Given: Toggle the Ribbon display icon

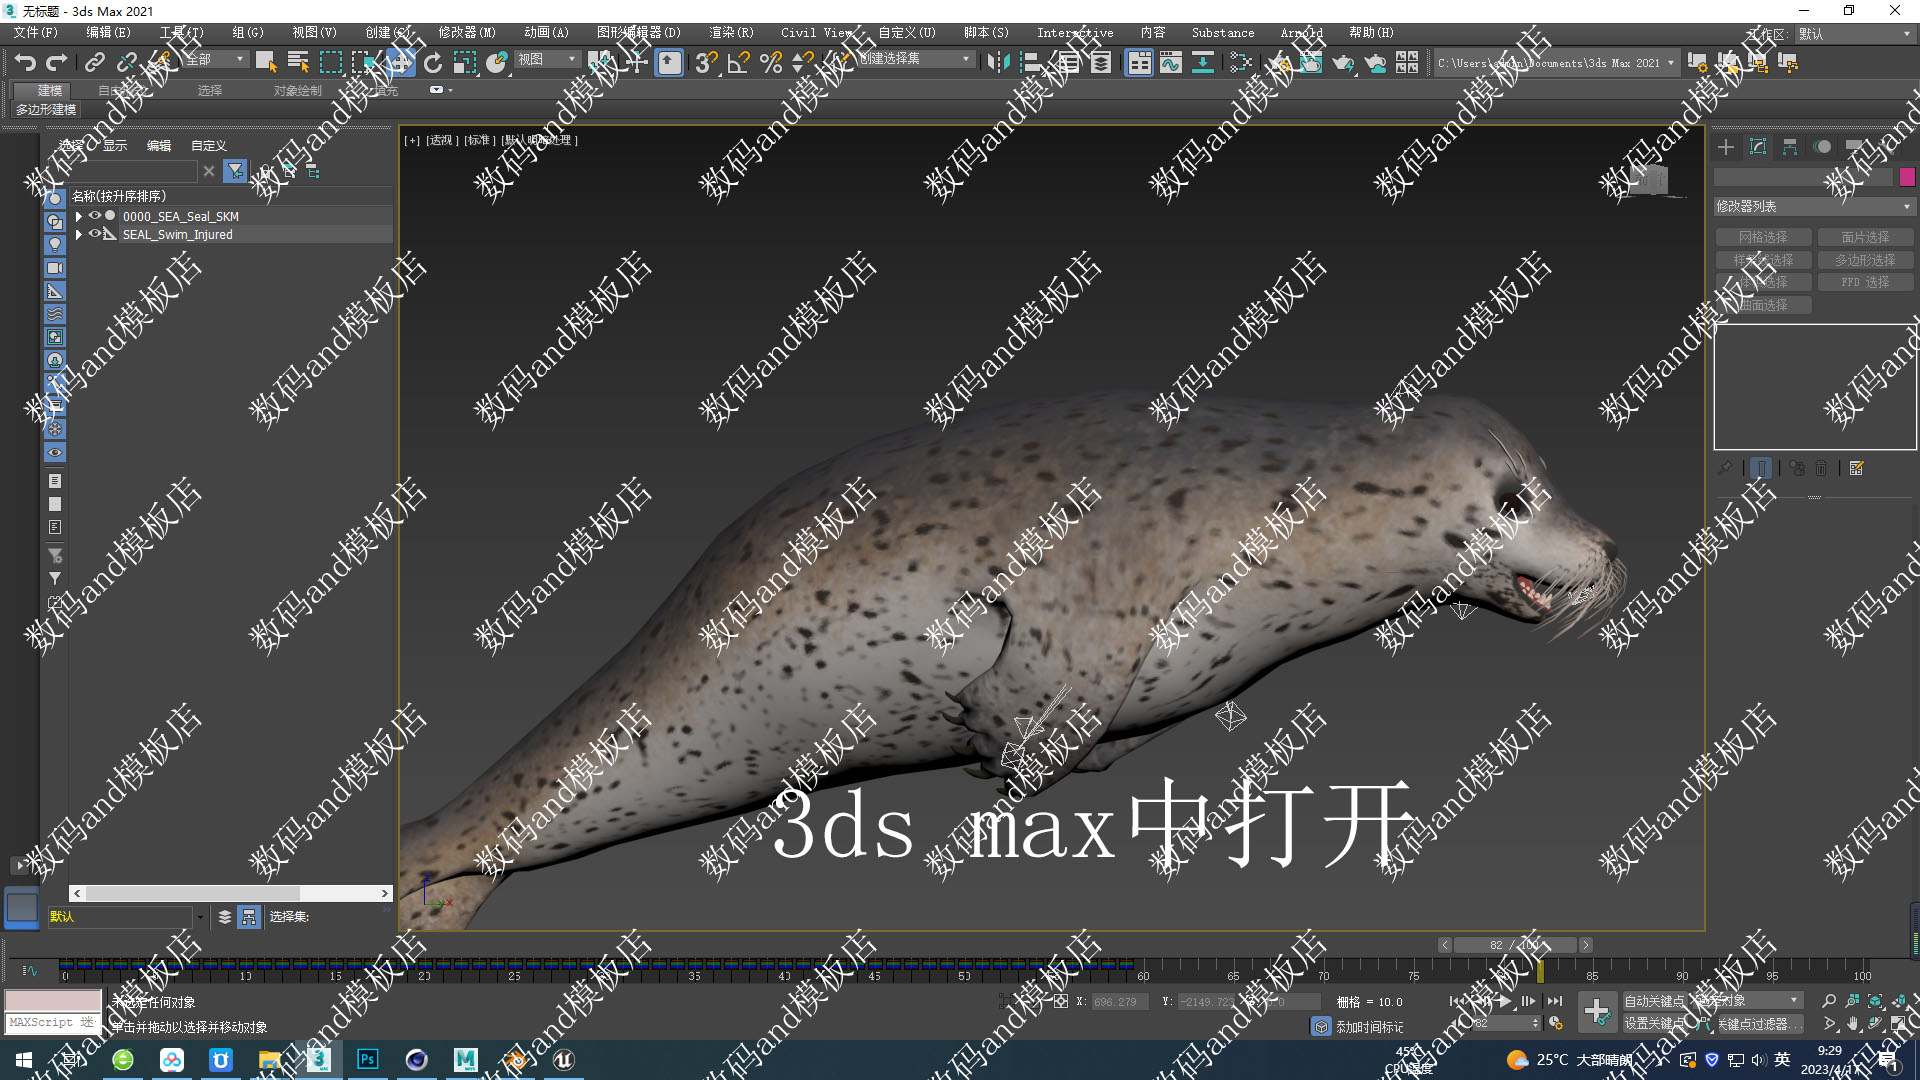Looking at the screenshot, I should 1139,63.
